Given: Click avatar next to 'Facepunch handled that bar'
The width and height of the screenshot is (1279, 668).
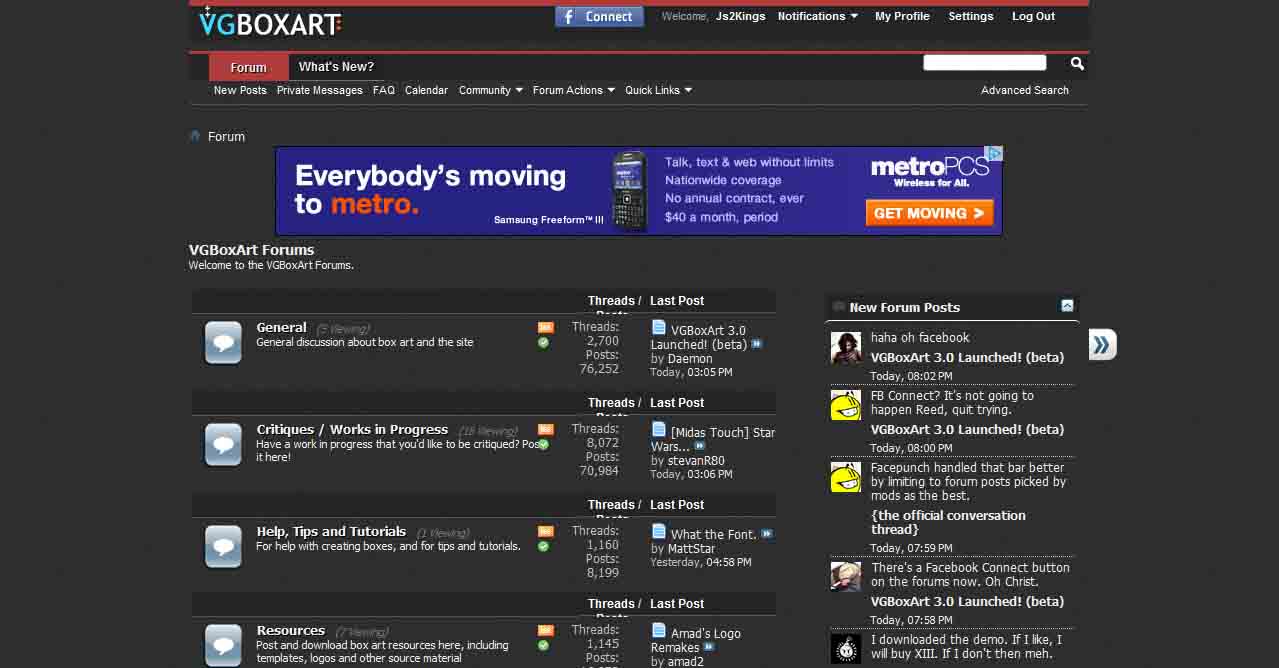Looking at the screenshot, I should tap(845, 477).
